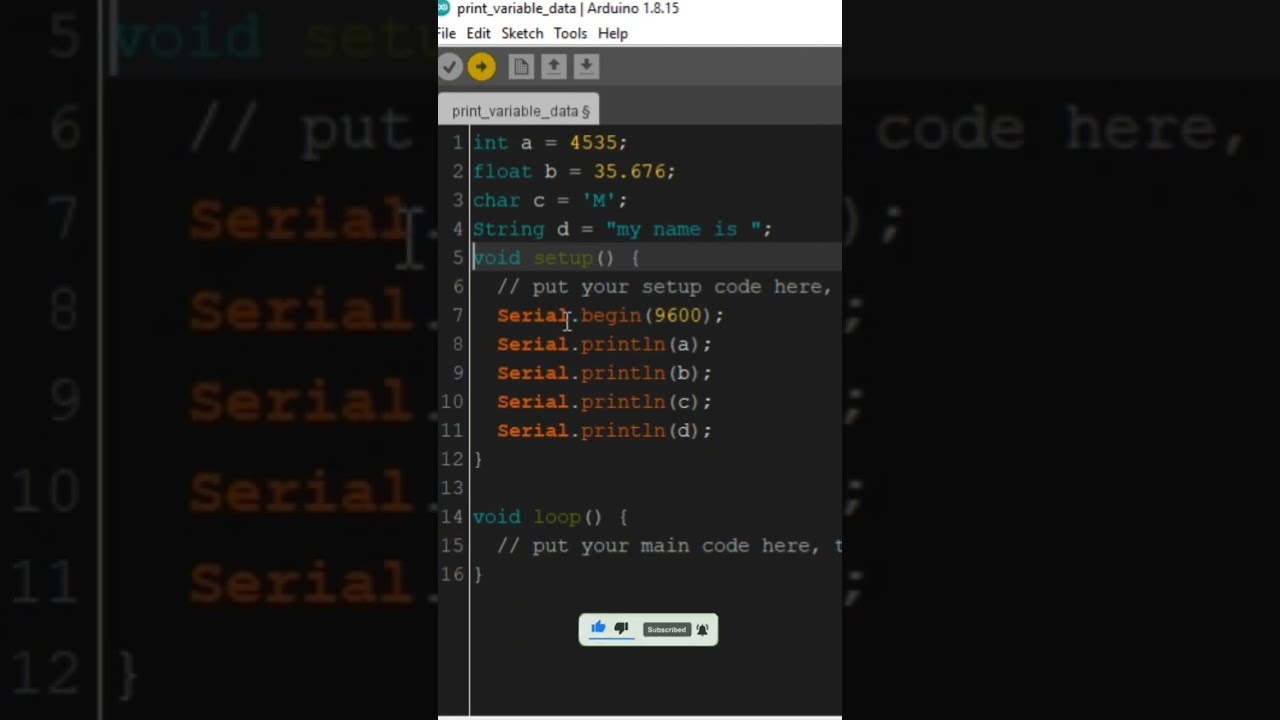
Task: Open the Edit menu
Action: point(478,33)
